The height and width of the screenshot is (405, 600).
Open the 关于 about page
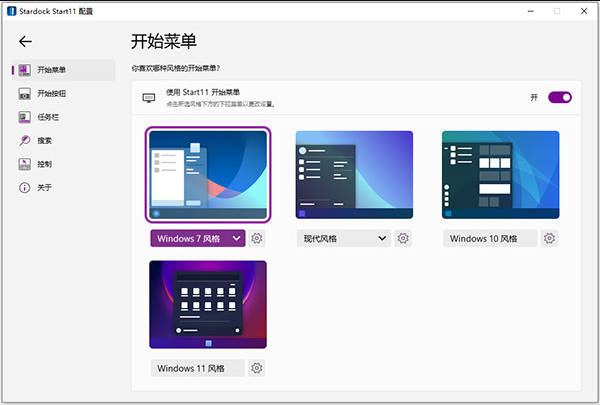coord(44,187)
